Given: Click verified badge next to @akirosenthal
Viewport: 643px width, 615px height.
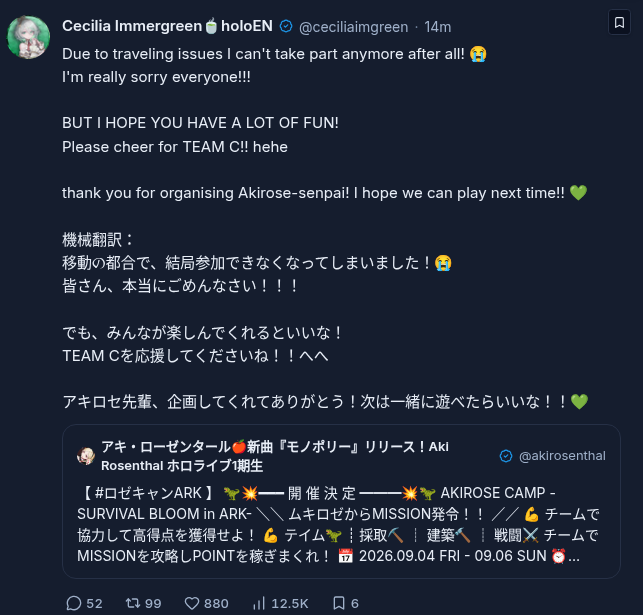Looking at the screenshot, I should click(506, 456).
